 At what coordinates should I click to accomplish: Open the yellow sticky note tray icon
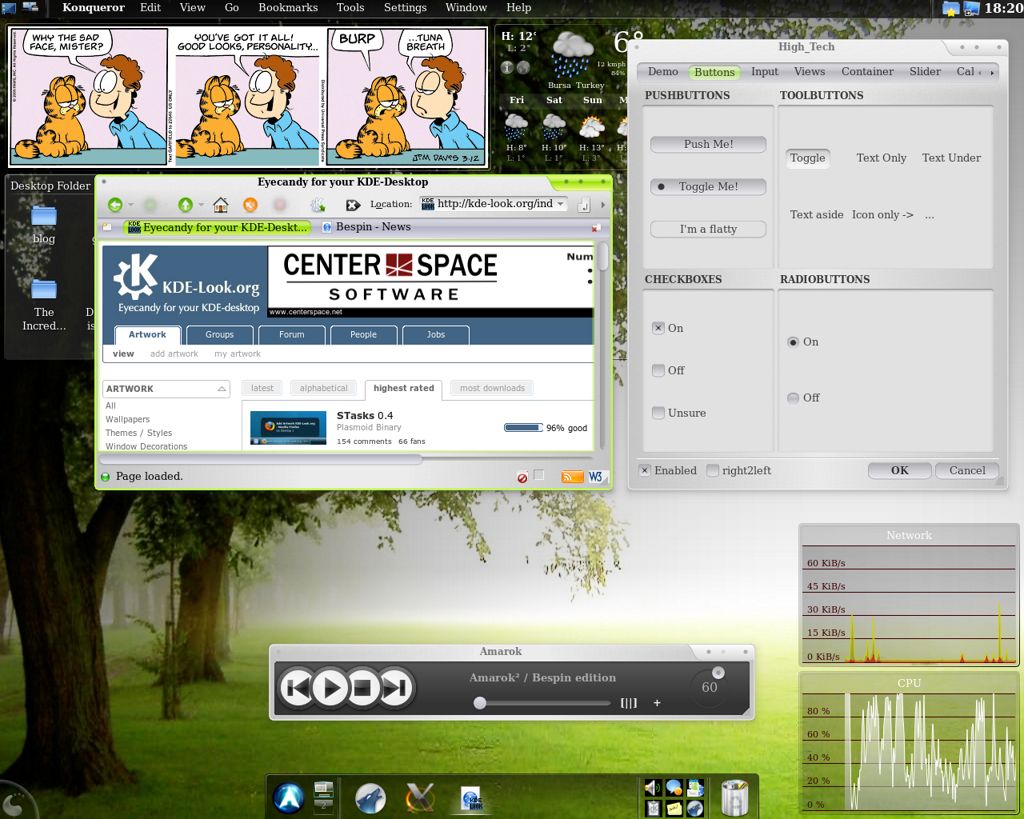click(674, 809)
